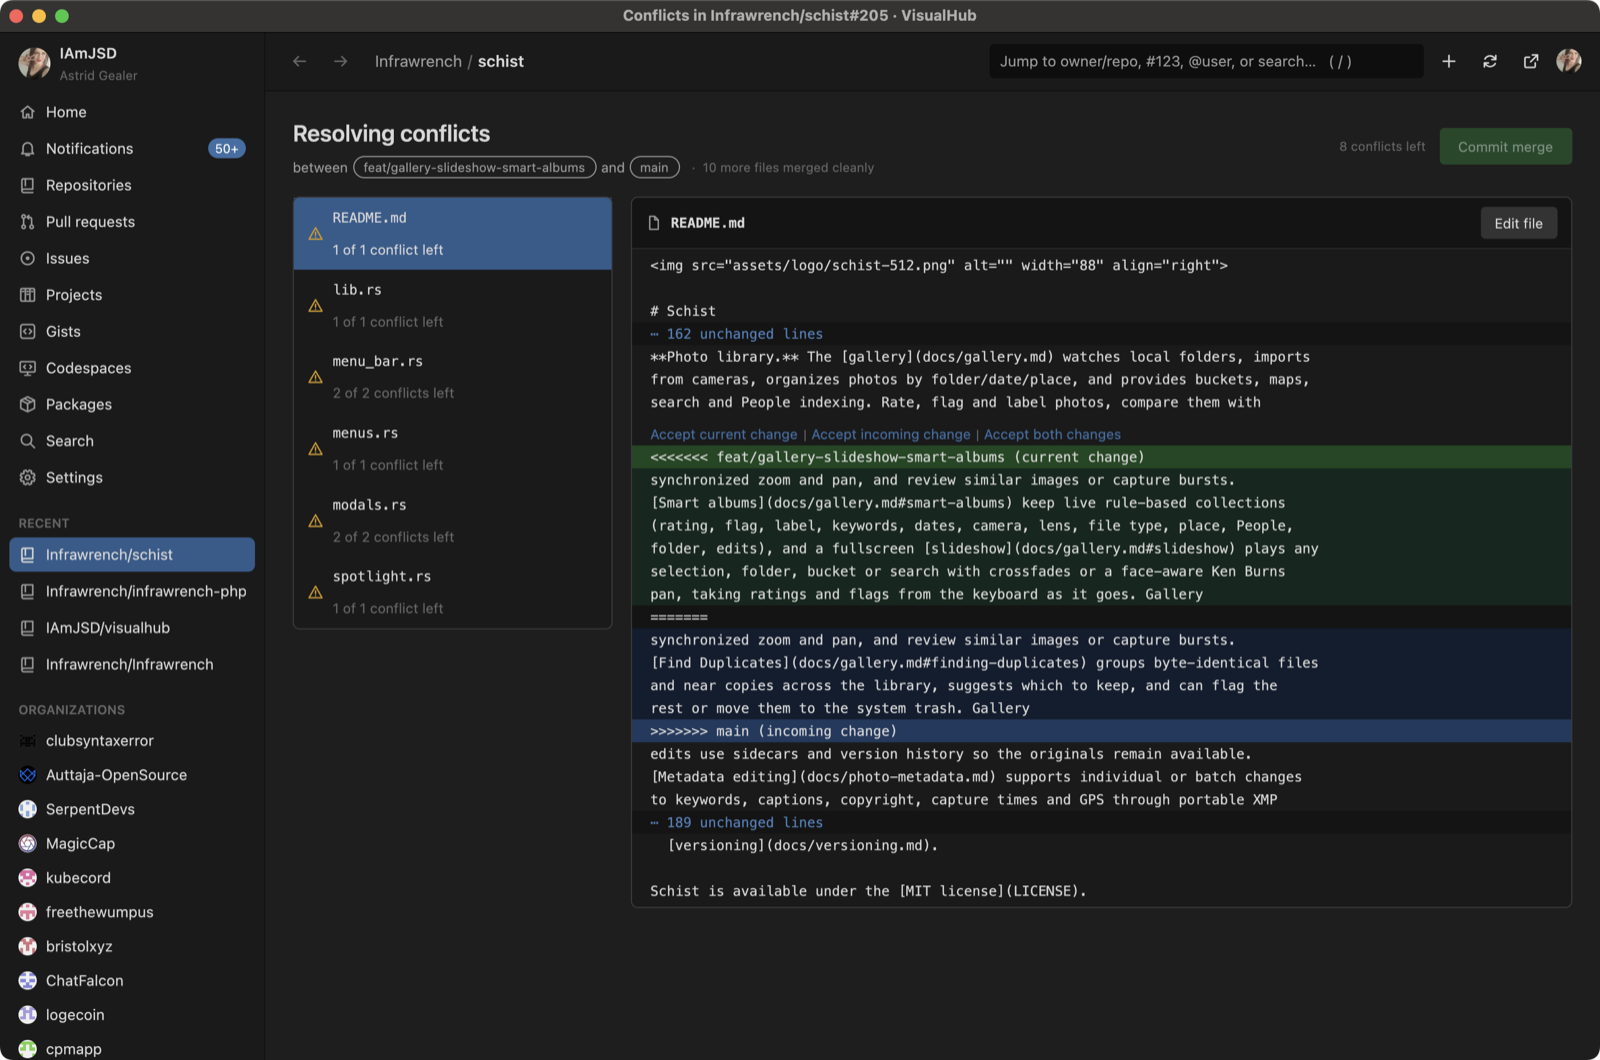Click the main branch pill

[654, 167]
